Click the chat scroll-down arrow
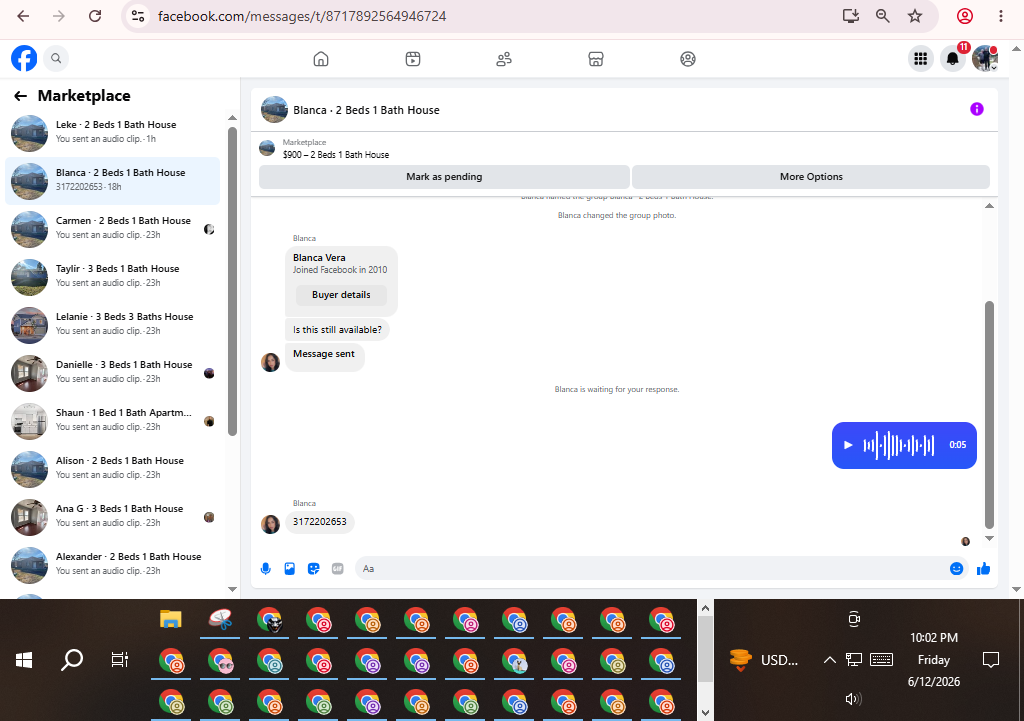Image resolution: width=1024 pixels, height=721 pixels. (x=989, y=539)
